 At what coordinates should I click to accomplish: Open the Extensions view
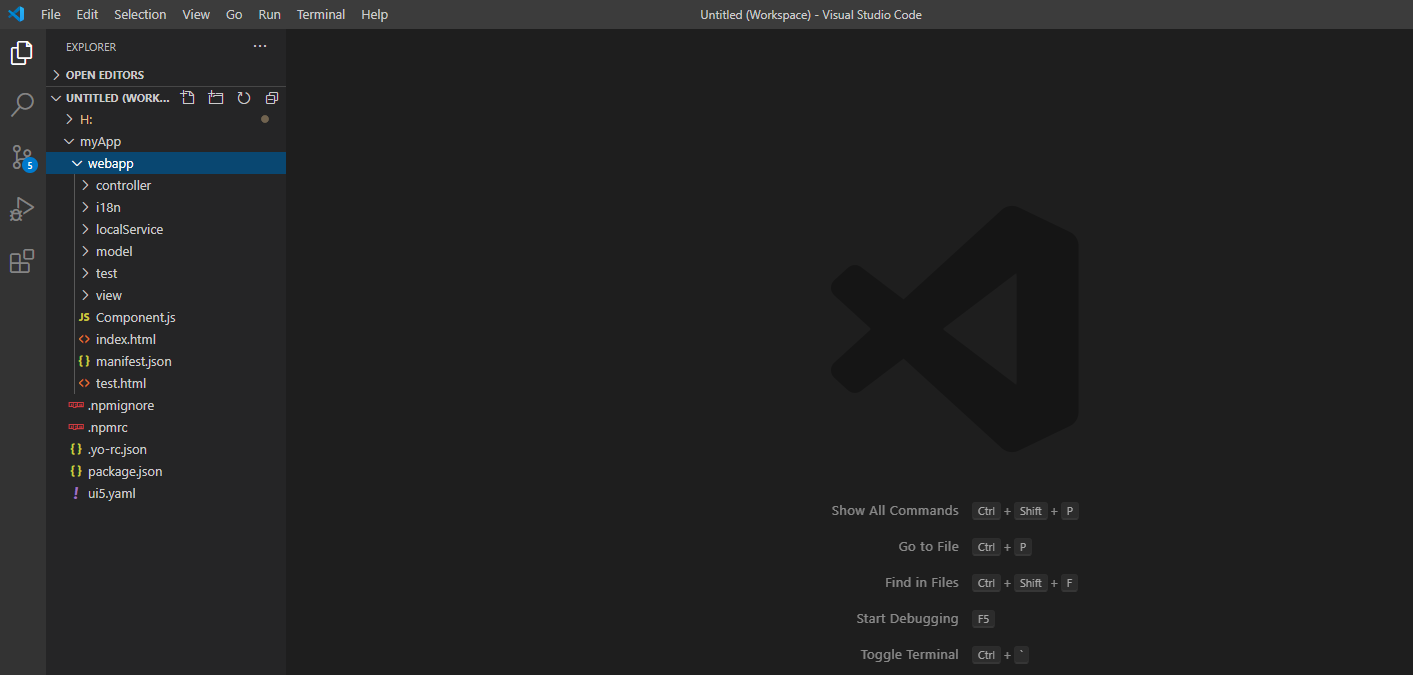pos(22,261)
